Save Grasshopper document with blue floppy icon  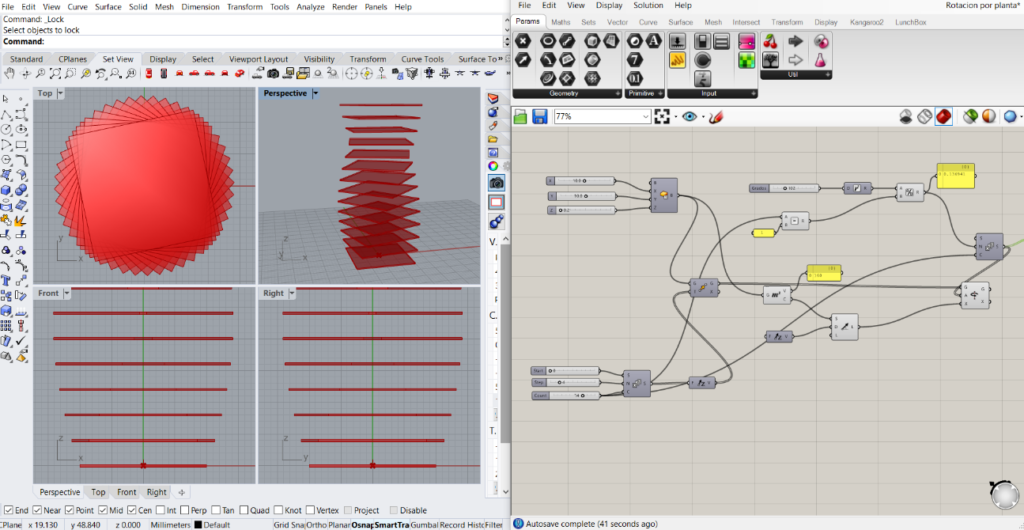click(x=539, y=117)
